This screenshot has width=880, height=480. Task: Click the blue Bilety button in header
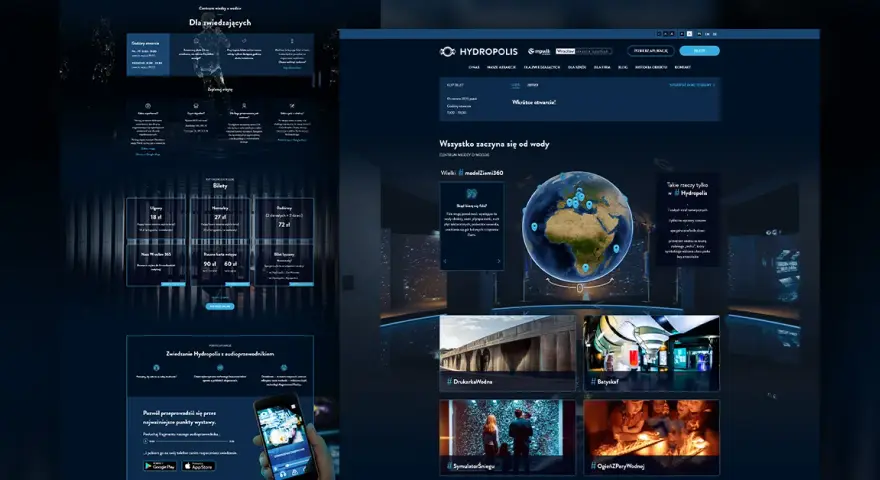coord(699,51)
